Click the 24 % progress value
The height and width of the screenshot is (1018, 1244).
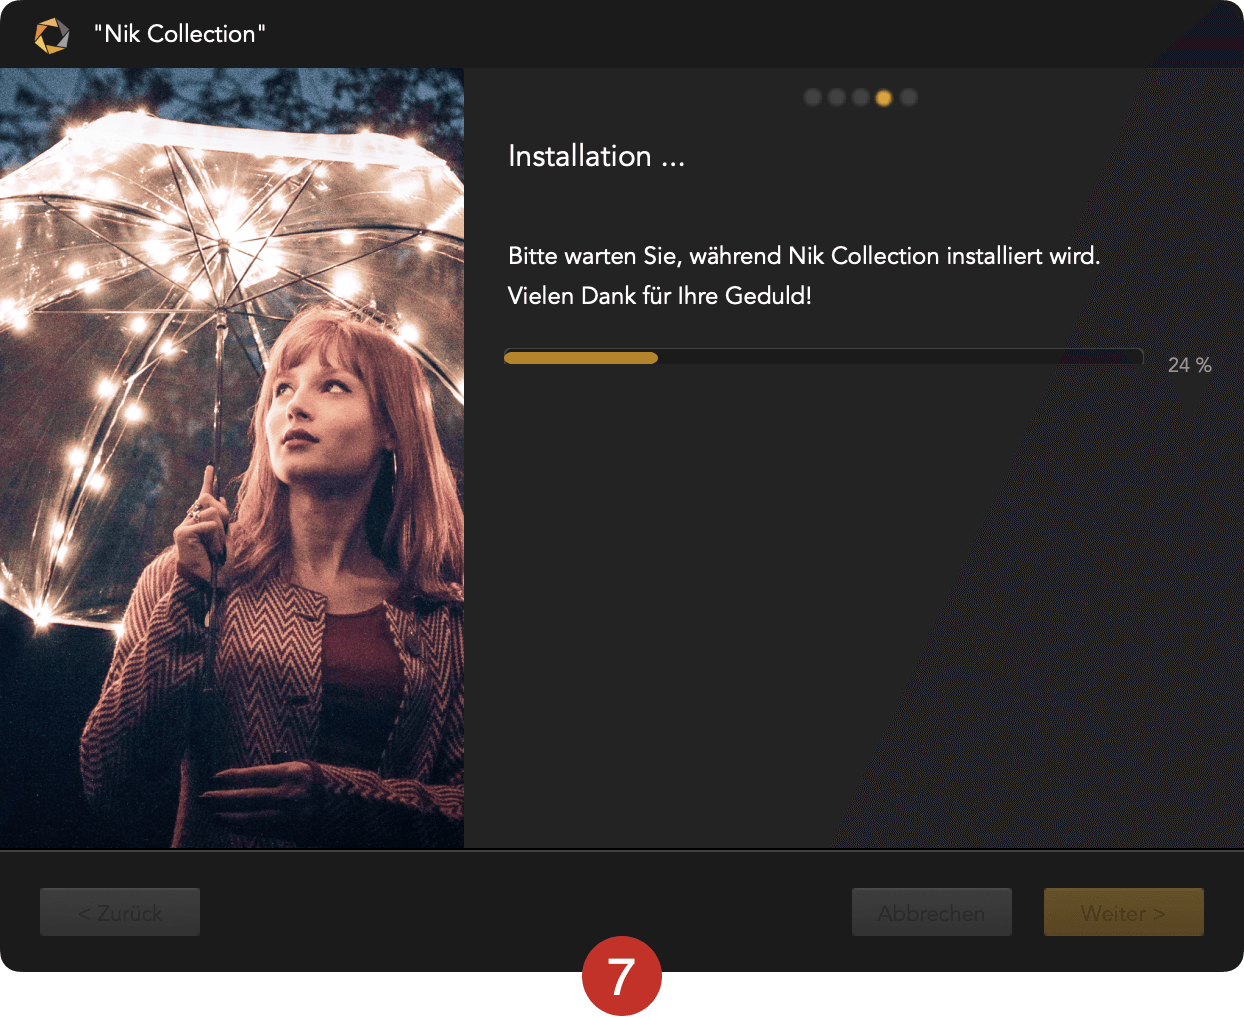coord(1190,365)
